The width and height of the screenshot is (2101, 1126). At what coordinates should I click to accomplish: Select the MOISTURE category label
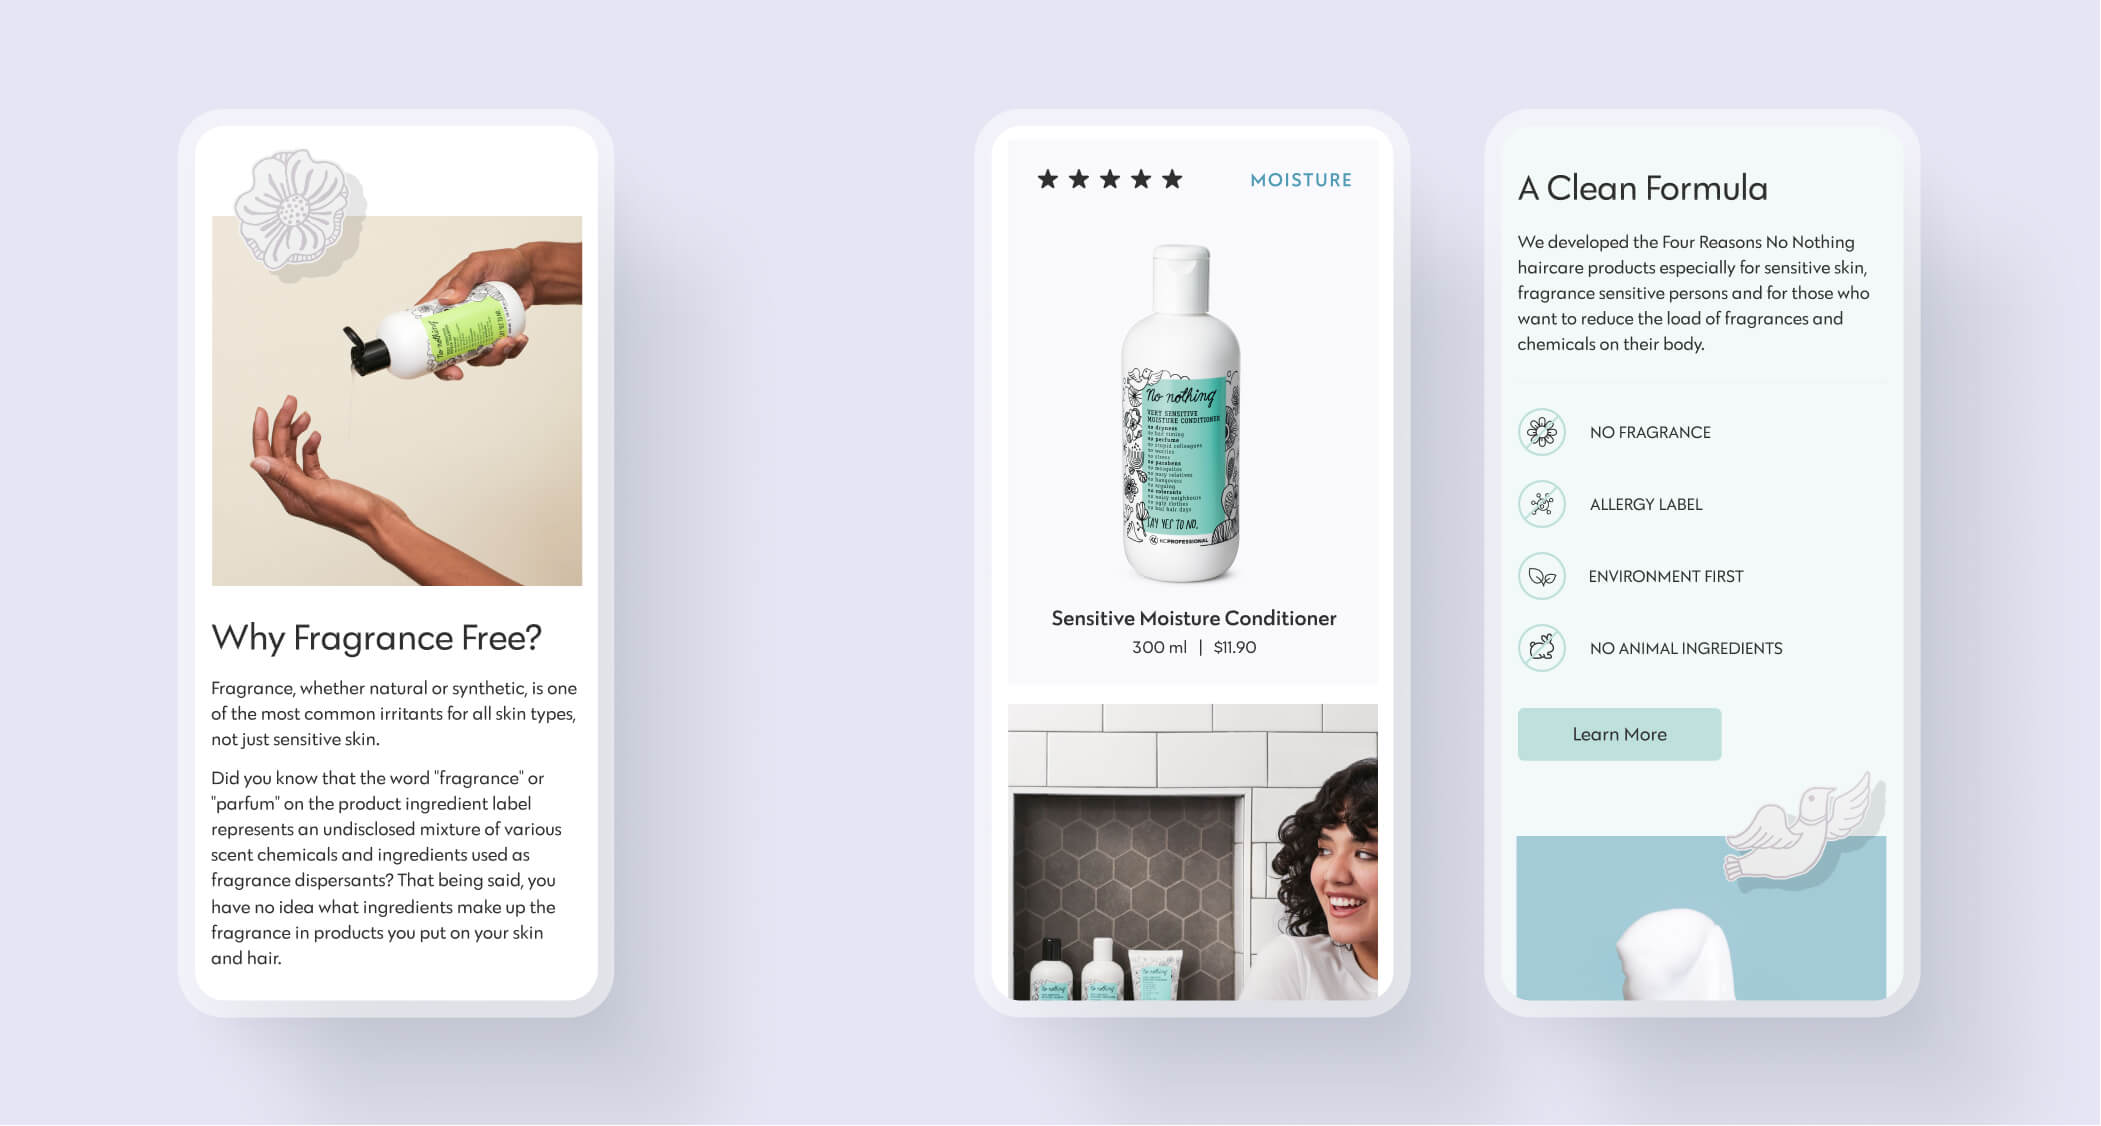[1299, 179]
